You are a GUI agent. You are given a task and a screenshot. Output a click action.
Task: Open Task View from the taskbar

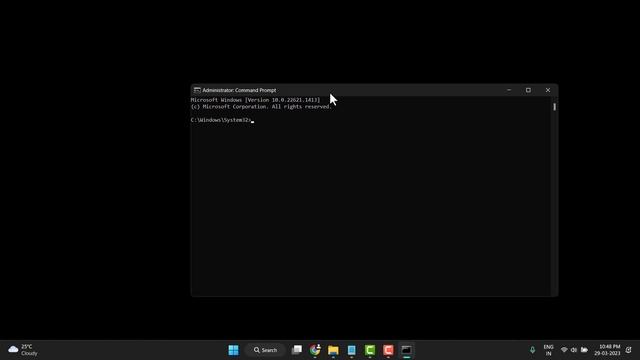coord(297,350)
